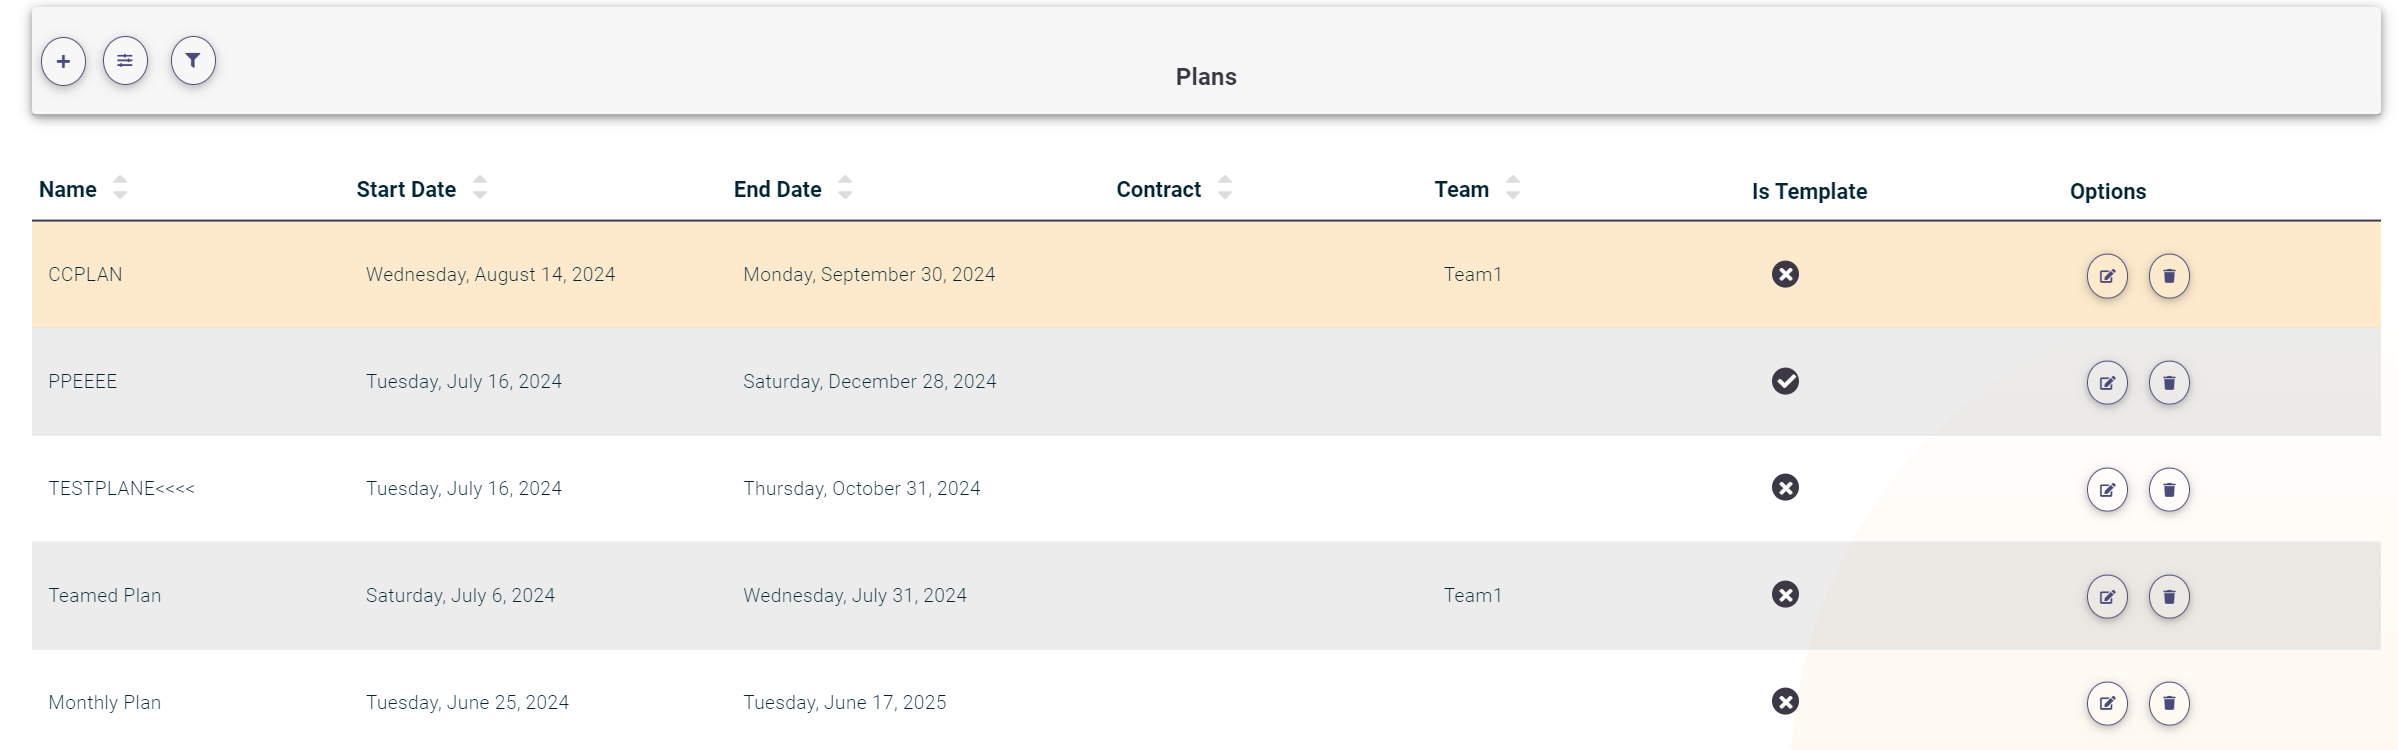Edit the CCPLAN plan
The height and width of the screenshot is (750, 2398).
[2106, 276]
